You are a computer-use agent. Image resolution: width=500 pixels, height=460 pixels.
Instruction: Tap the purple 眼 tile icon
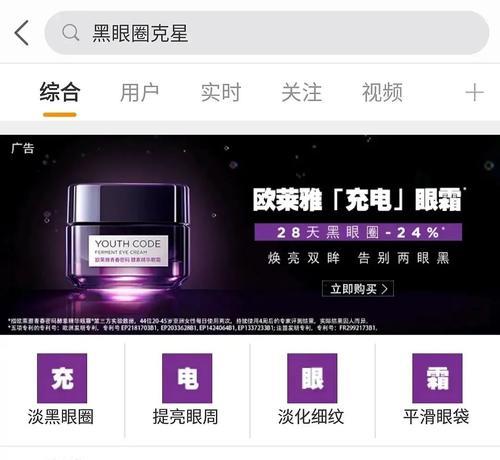pos(312,378)
